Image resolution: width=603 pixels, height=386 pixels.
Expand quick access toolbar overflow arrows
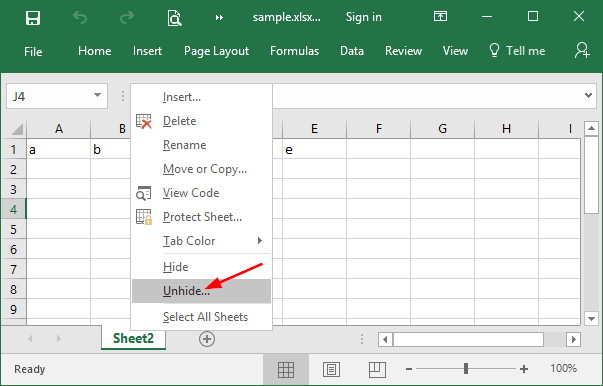click(219, 18)
